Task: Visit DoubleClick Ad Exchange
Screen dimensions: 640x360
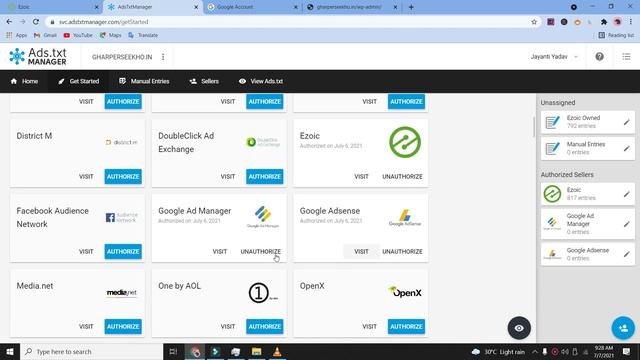Action: pos(228,177)
